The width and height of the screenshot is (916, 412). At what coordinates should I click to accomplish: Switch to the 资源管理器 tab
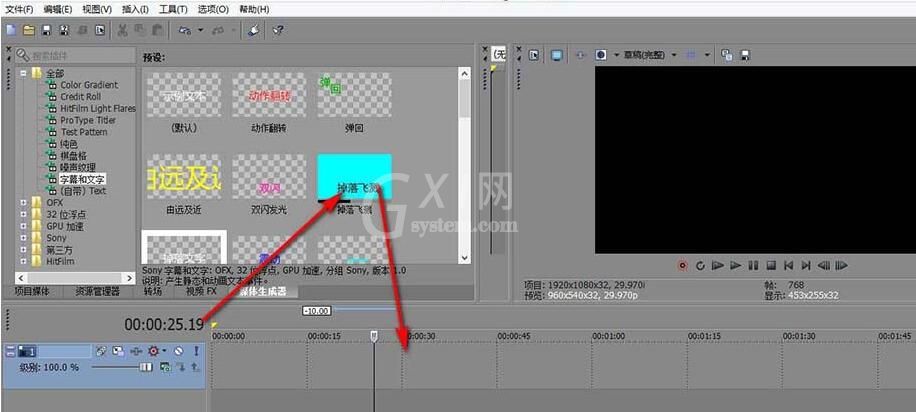click(x=97, y=291)
